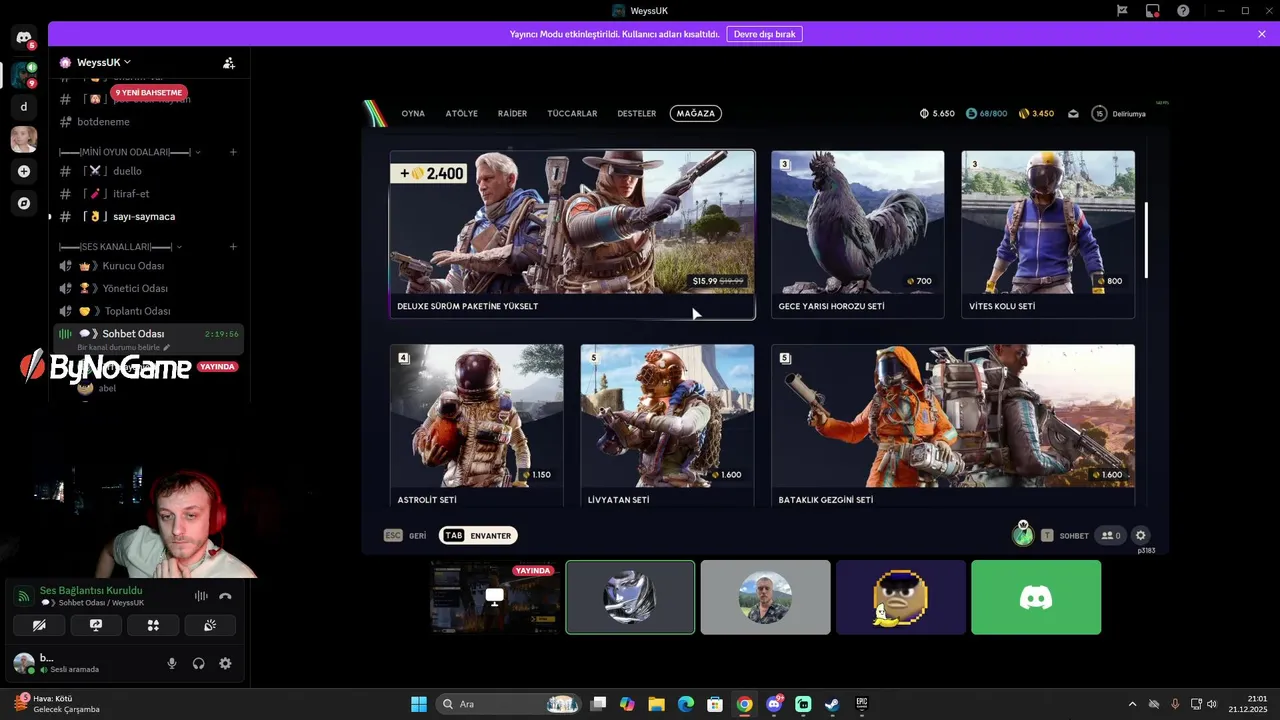Image resolution: width=1280 pixels, height=720 pixels.
Task: Show hidden system tray icons chevron
Action: pos(1132,704)
